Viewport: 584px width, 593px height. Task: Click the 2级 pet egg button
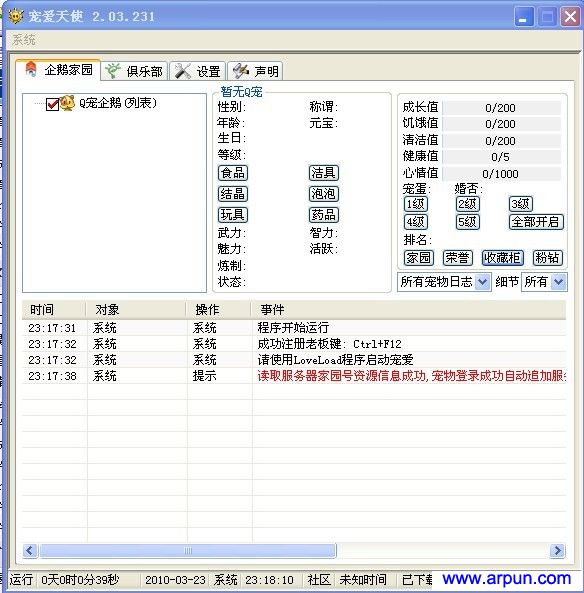(x=468, y=204)
